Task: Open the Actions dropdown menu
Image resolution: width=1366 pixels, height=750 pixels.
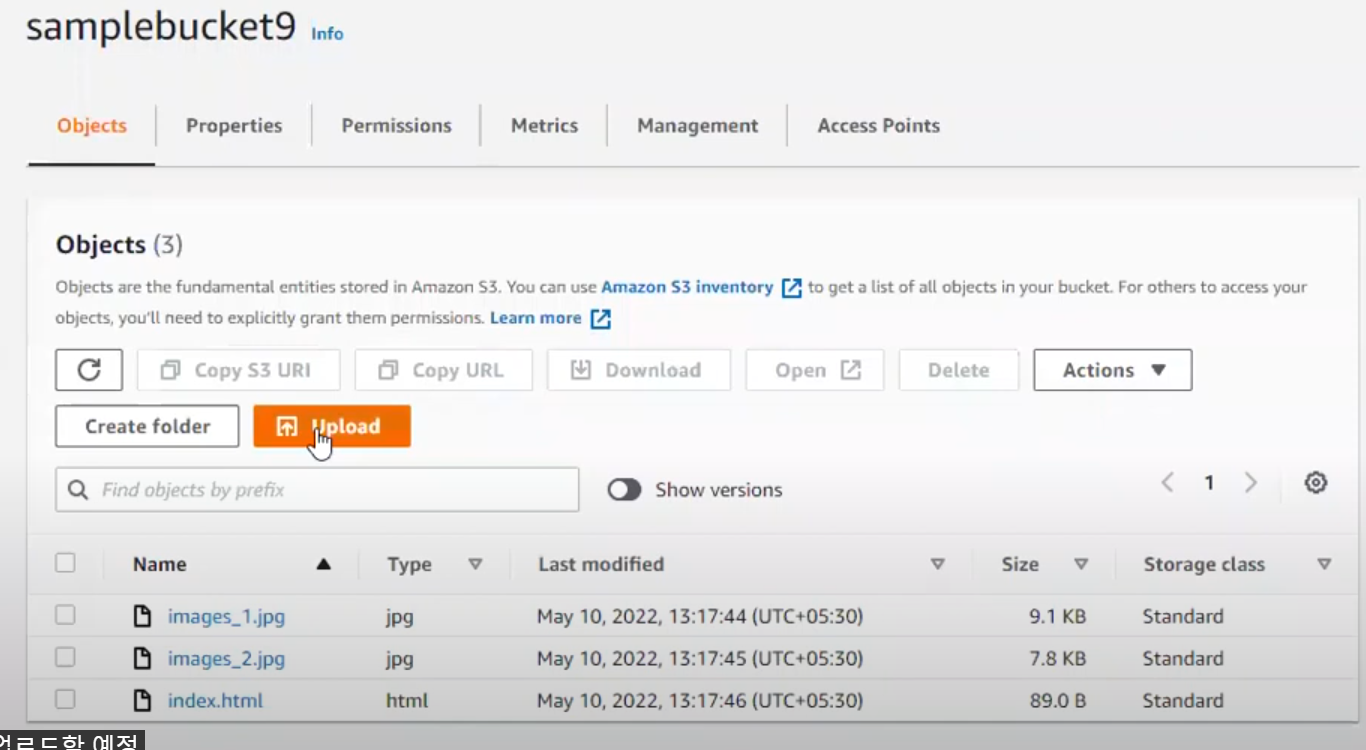Action: 1112,370
